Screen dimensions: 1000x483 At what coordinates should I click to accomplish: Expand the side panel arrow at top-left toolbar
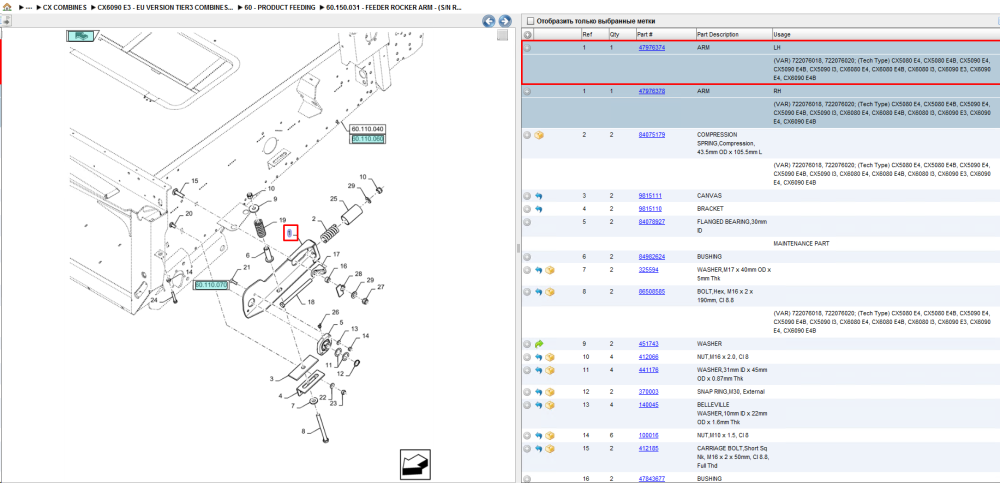tap(5, 20)
